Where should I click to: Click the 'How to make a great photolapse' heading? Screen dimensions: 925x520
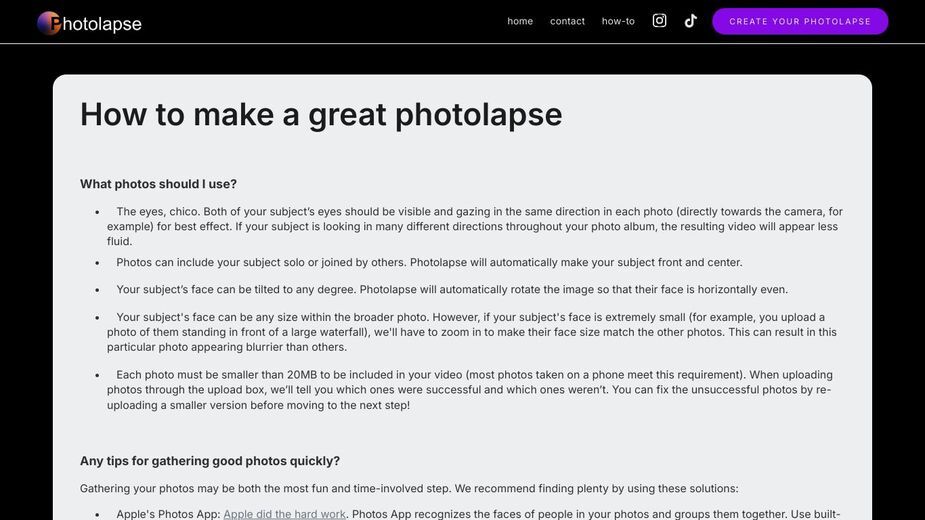coord(321,114)
